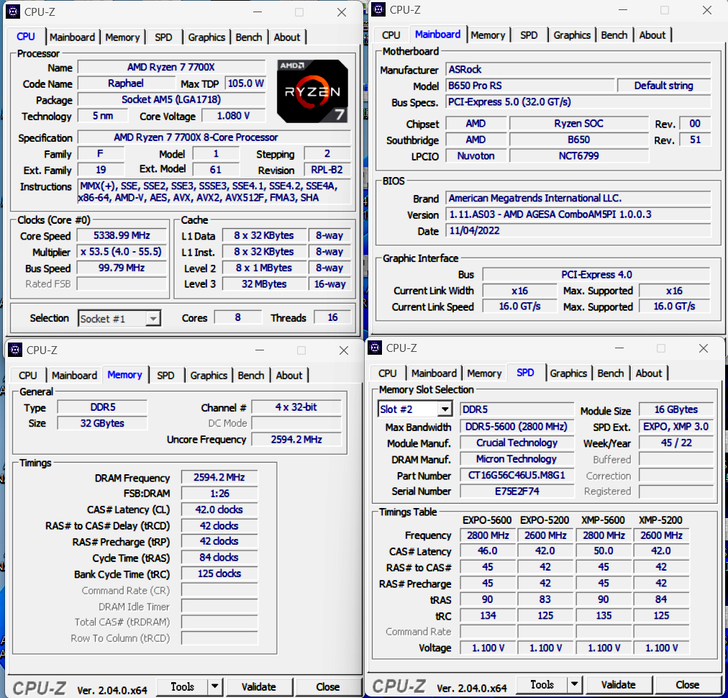
Task: Click the Part Number CT16G56C46U5.M8G1
Action: tap(516, 475)
